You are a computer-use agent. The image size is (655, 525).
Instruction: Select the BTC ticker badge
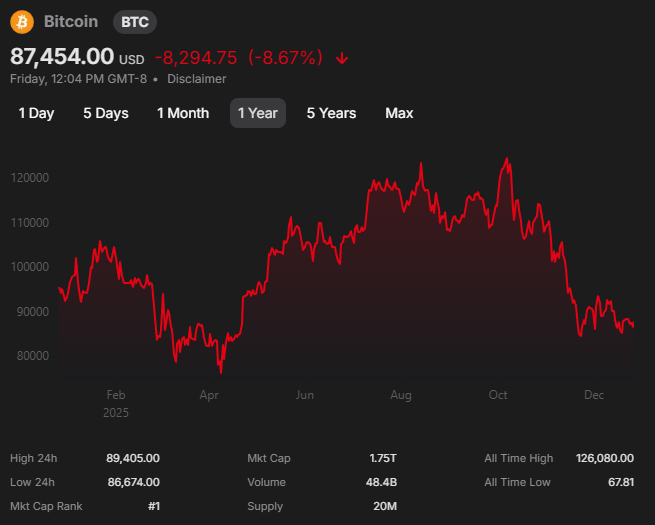point(135,22)
